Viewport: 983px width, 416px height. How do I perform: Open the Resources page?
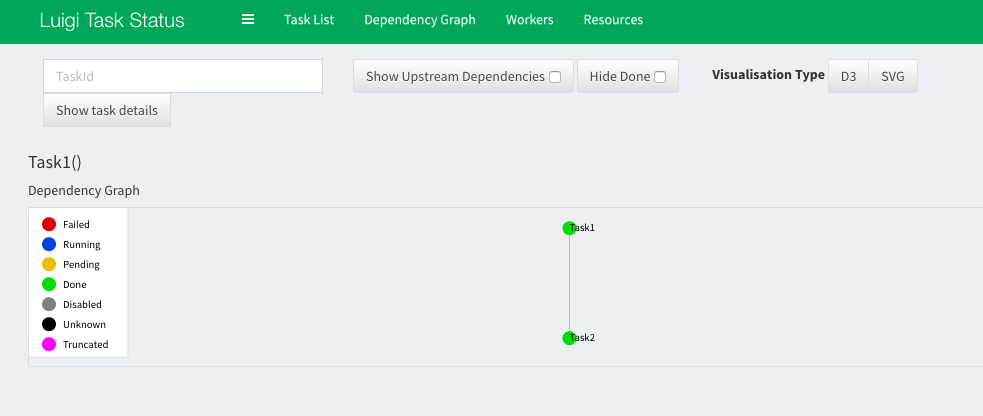(613, 20)
